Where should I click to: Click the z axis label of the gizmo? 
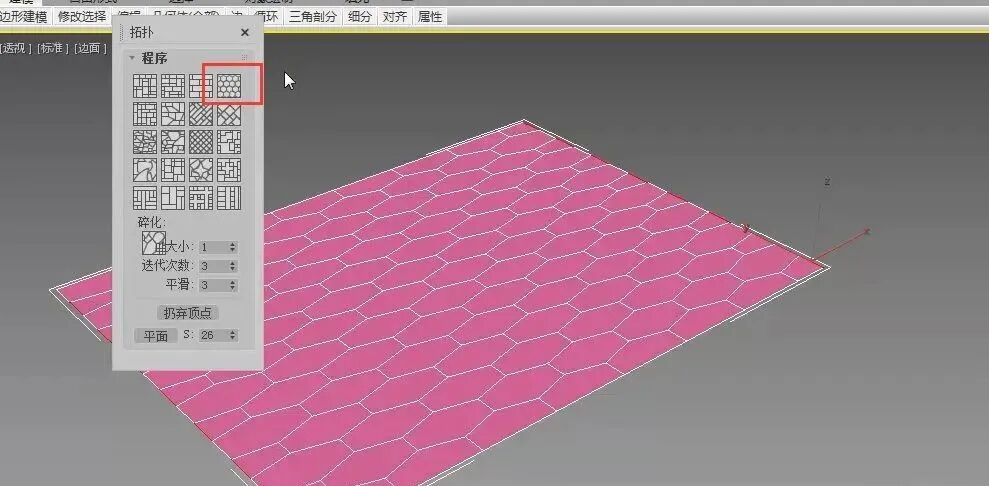tap(827, 182)
